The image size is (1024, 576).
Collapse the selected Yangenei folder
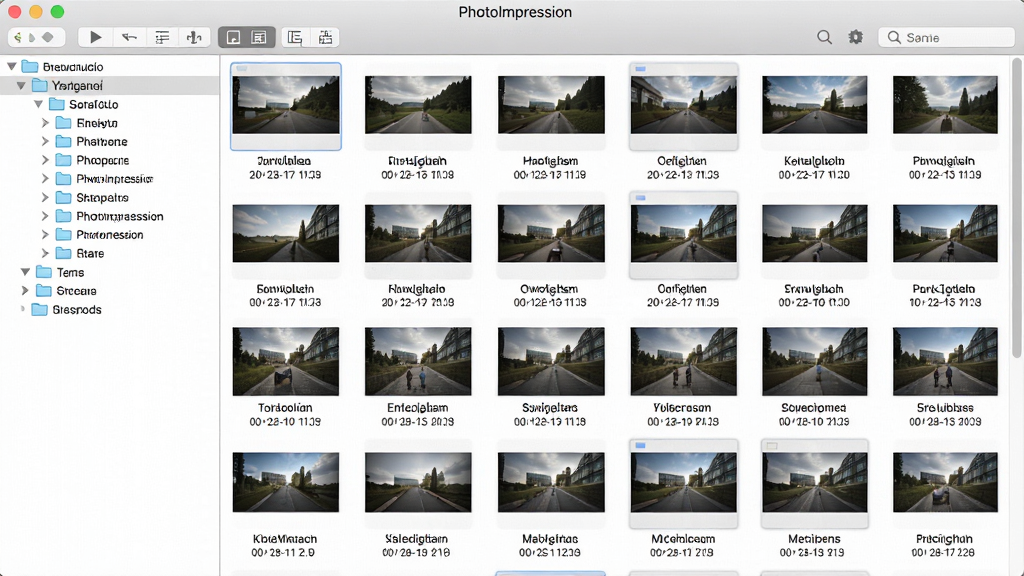click(22, 86)
